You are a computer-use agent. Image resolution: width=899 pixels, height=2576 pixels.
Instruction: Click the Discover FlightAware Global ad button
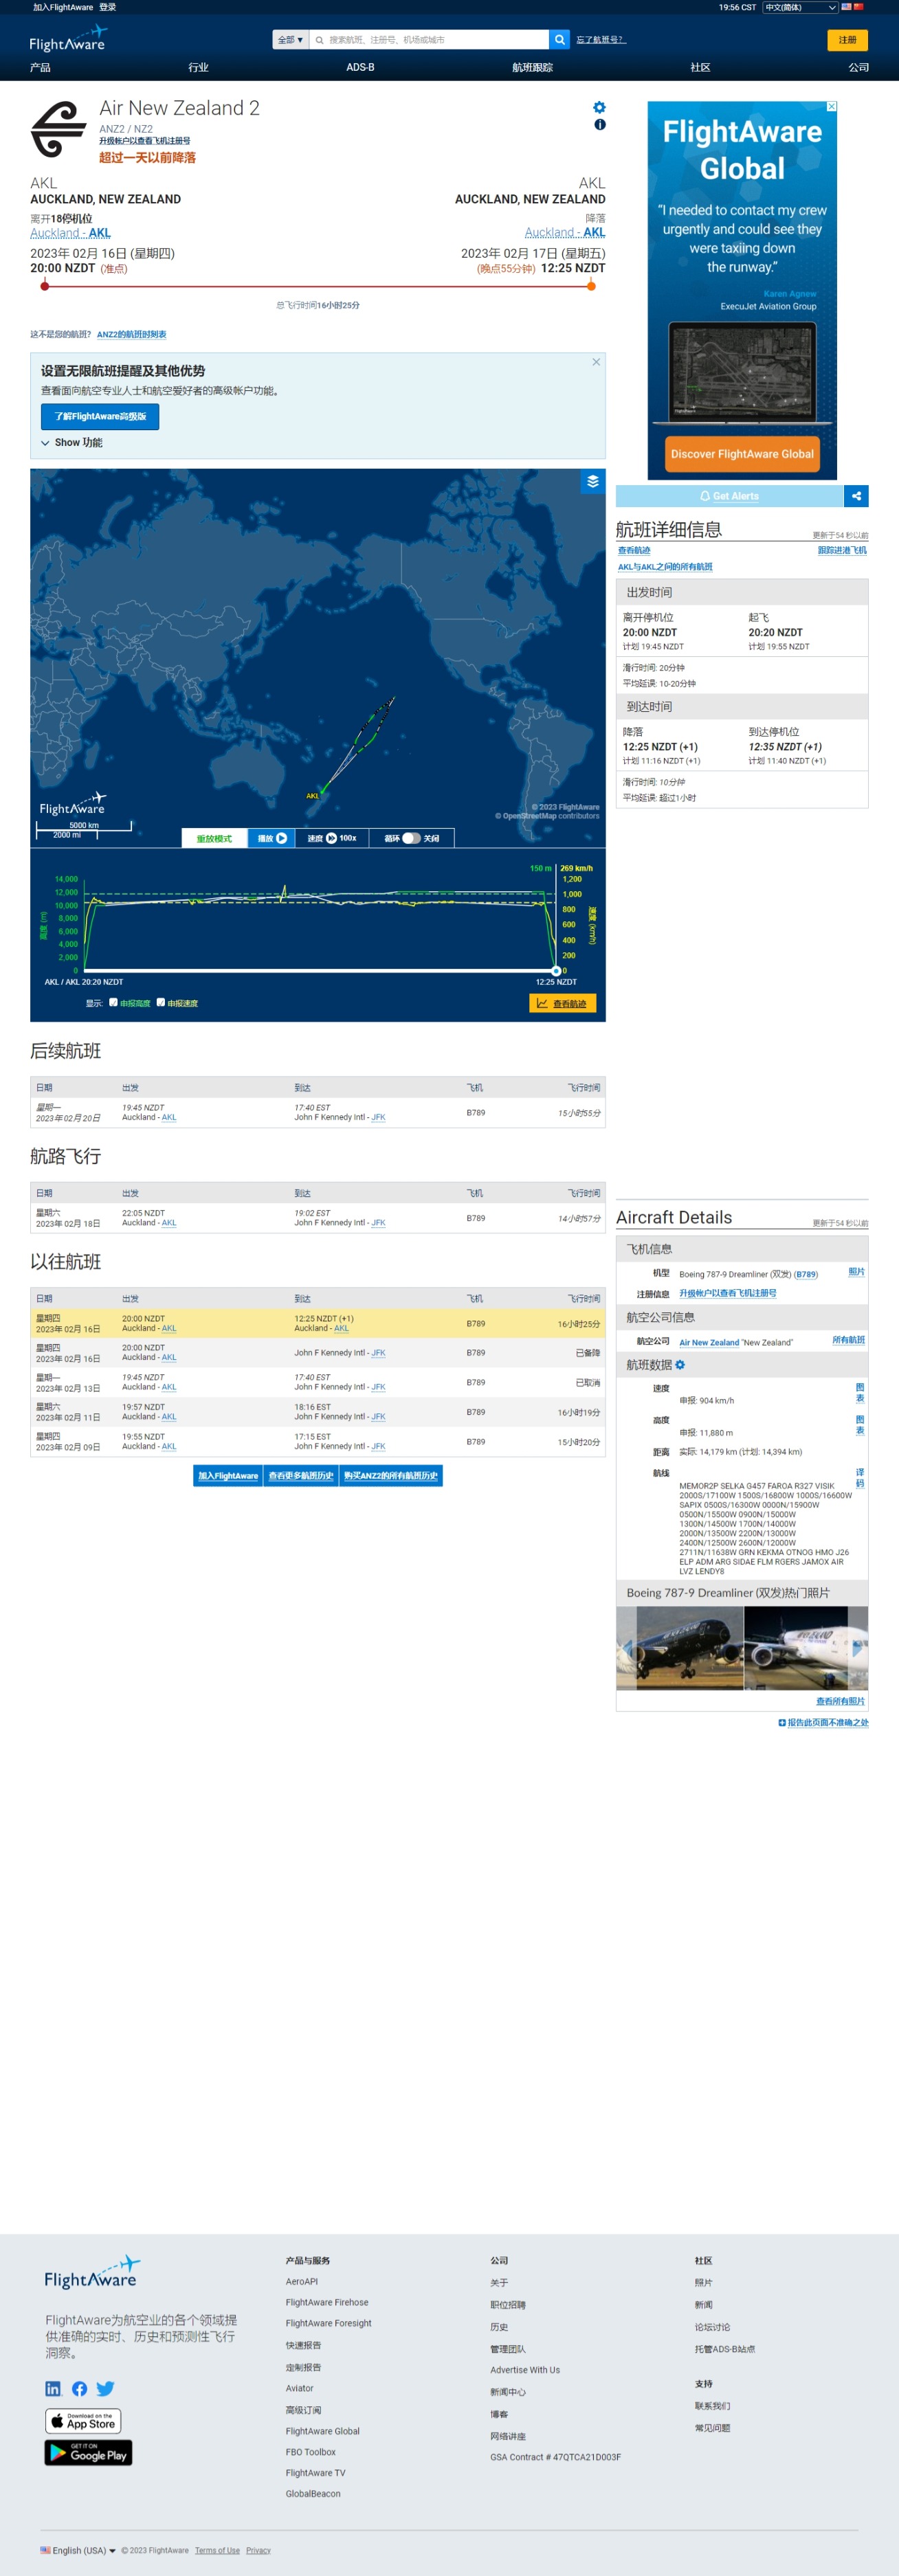[742, 454]
